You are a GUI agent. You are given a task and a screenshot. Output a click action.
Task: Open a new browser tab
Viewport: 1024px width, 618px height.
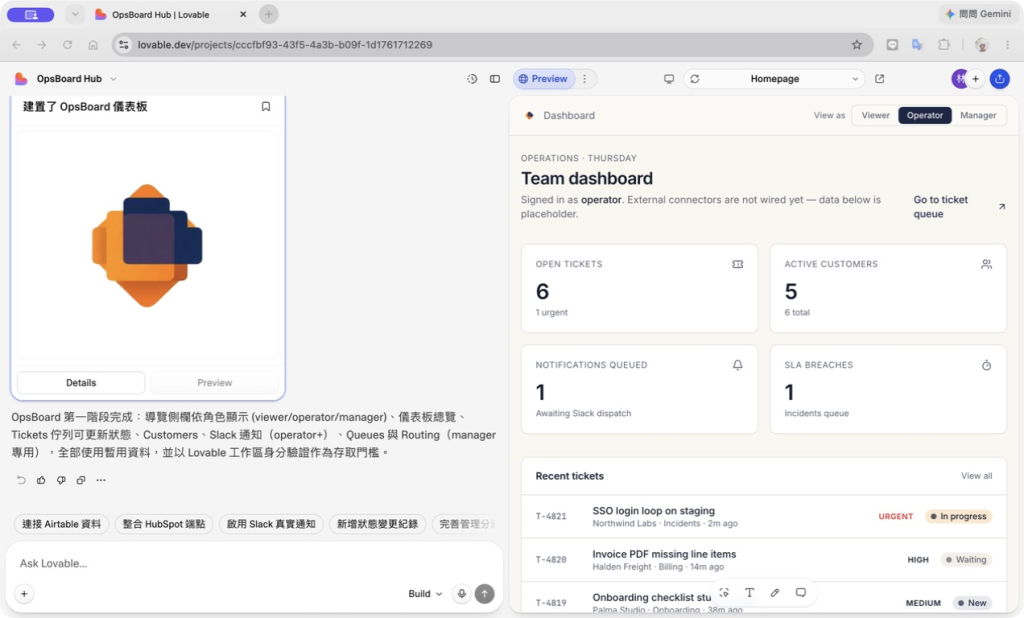point(268,14)
